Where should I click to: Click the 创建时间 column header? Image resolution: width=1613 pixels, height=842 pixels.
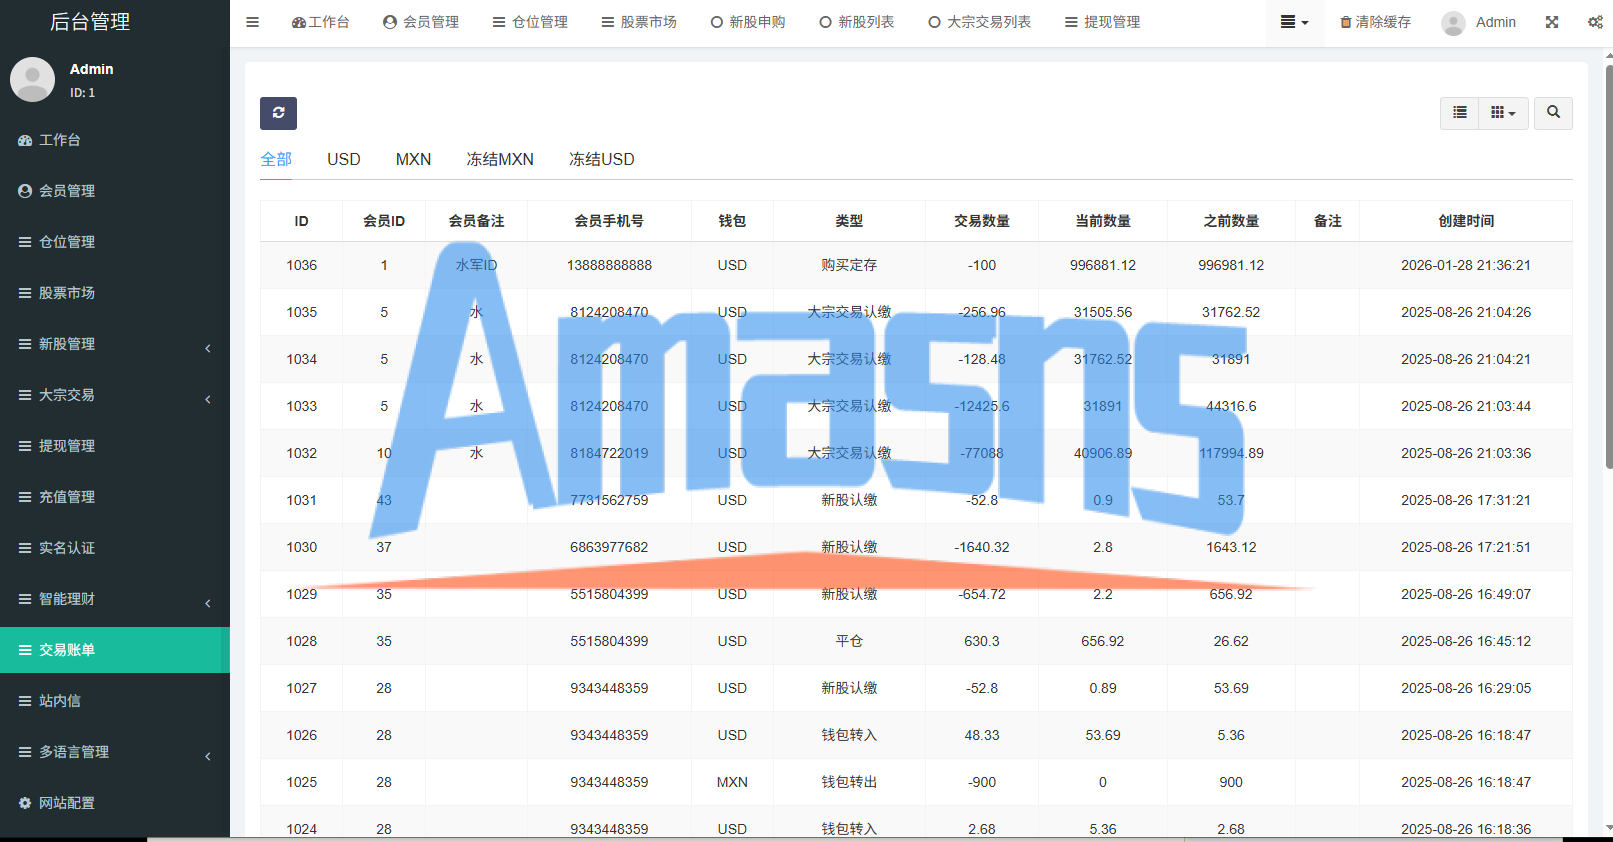tap(1466, 221)
